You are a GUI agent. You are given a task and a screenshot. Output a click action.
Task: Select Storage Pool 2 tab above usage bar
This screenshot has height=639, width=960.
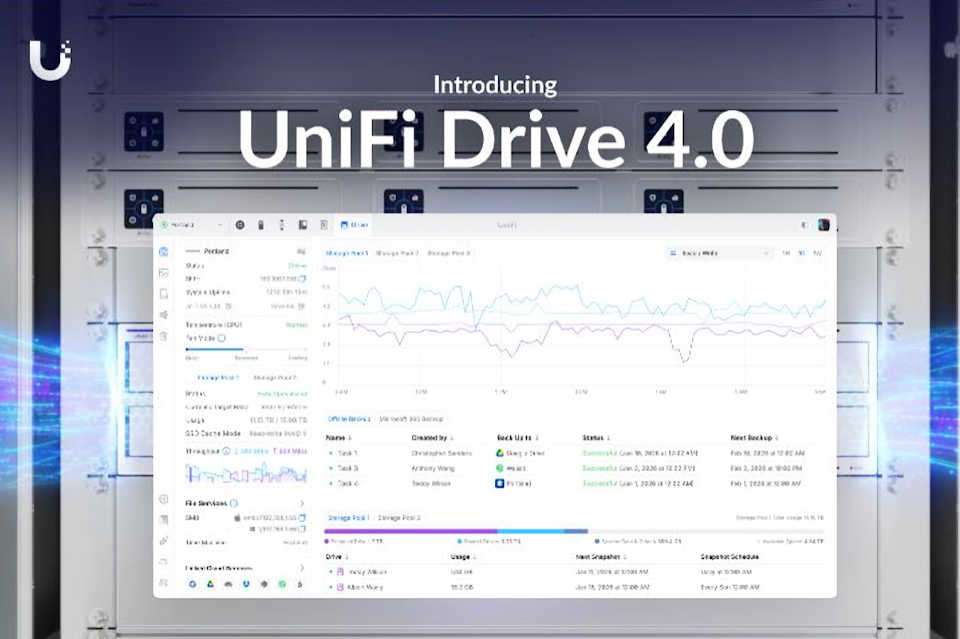399,518
